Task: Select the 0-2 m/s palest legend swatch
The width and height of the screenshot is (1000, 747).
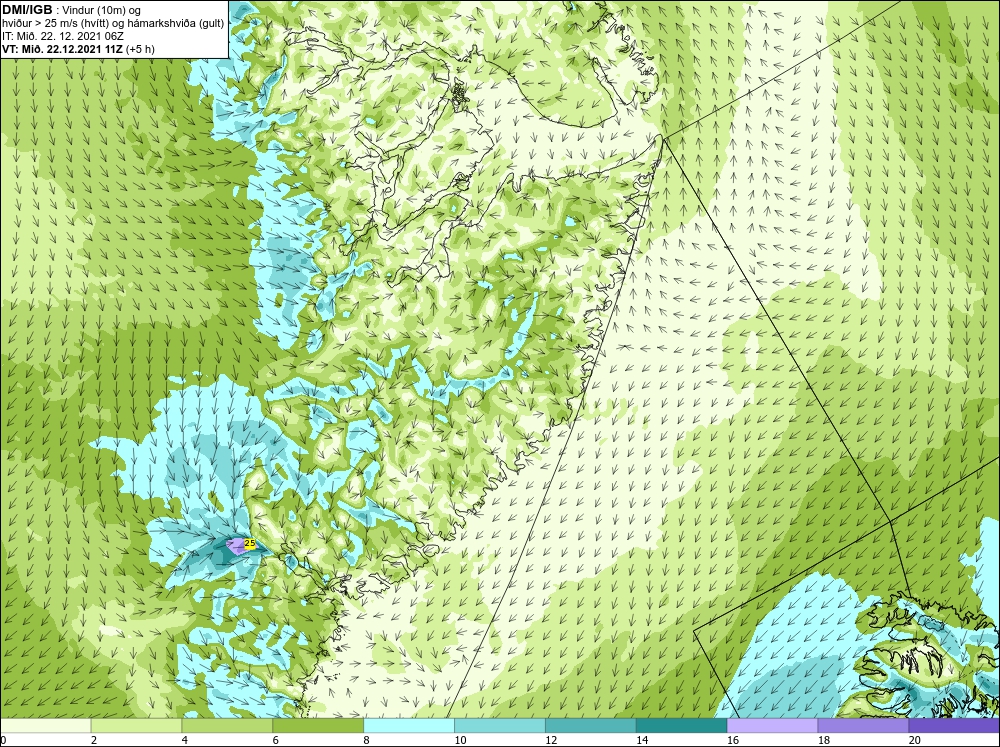Action: click(x=45, y=726)
